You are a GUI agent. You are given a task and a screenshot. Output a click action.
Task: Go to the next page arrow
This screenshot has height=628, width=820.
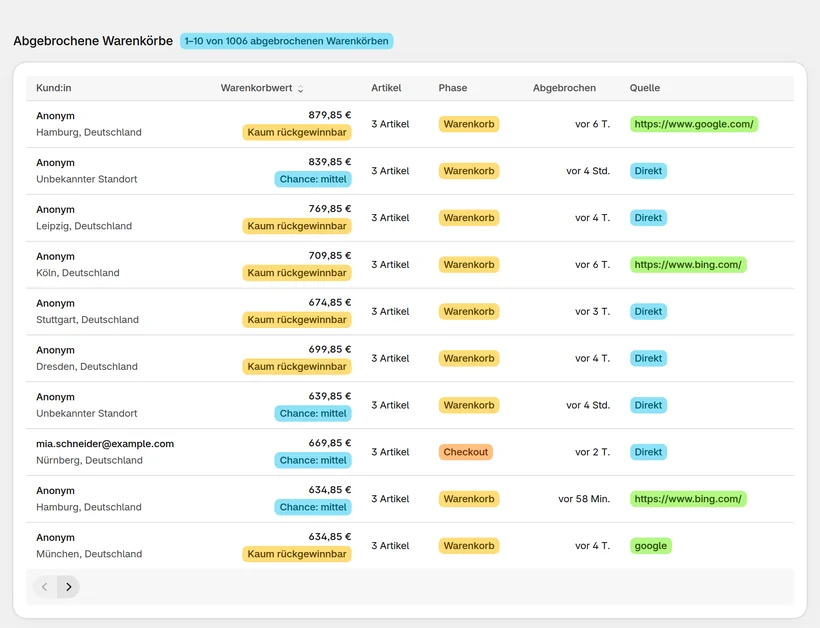69,587
